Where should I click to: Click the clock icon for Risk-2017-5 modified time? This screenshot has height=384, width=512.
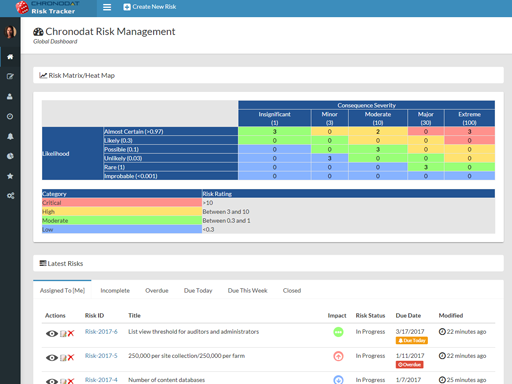tap(442, 356)
